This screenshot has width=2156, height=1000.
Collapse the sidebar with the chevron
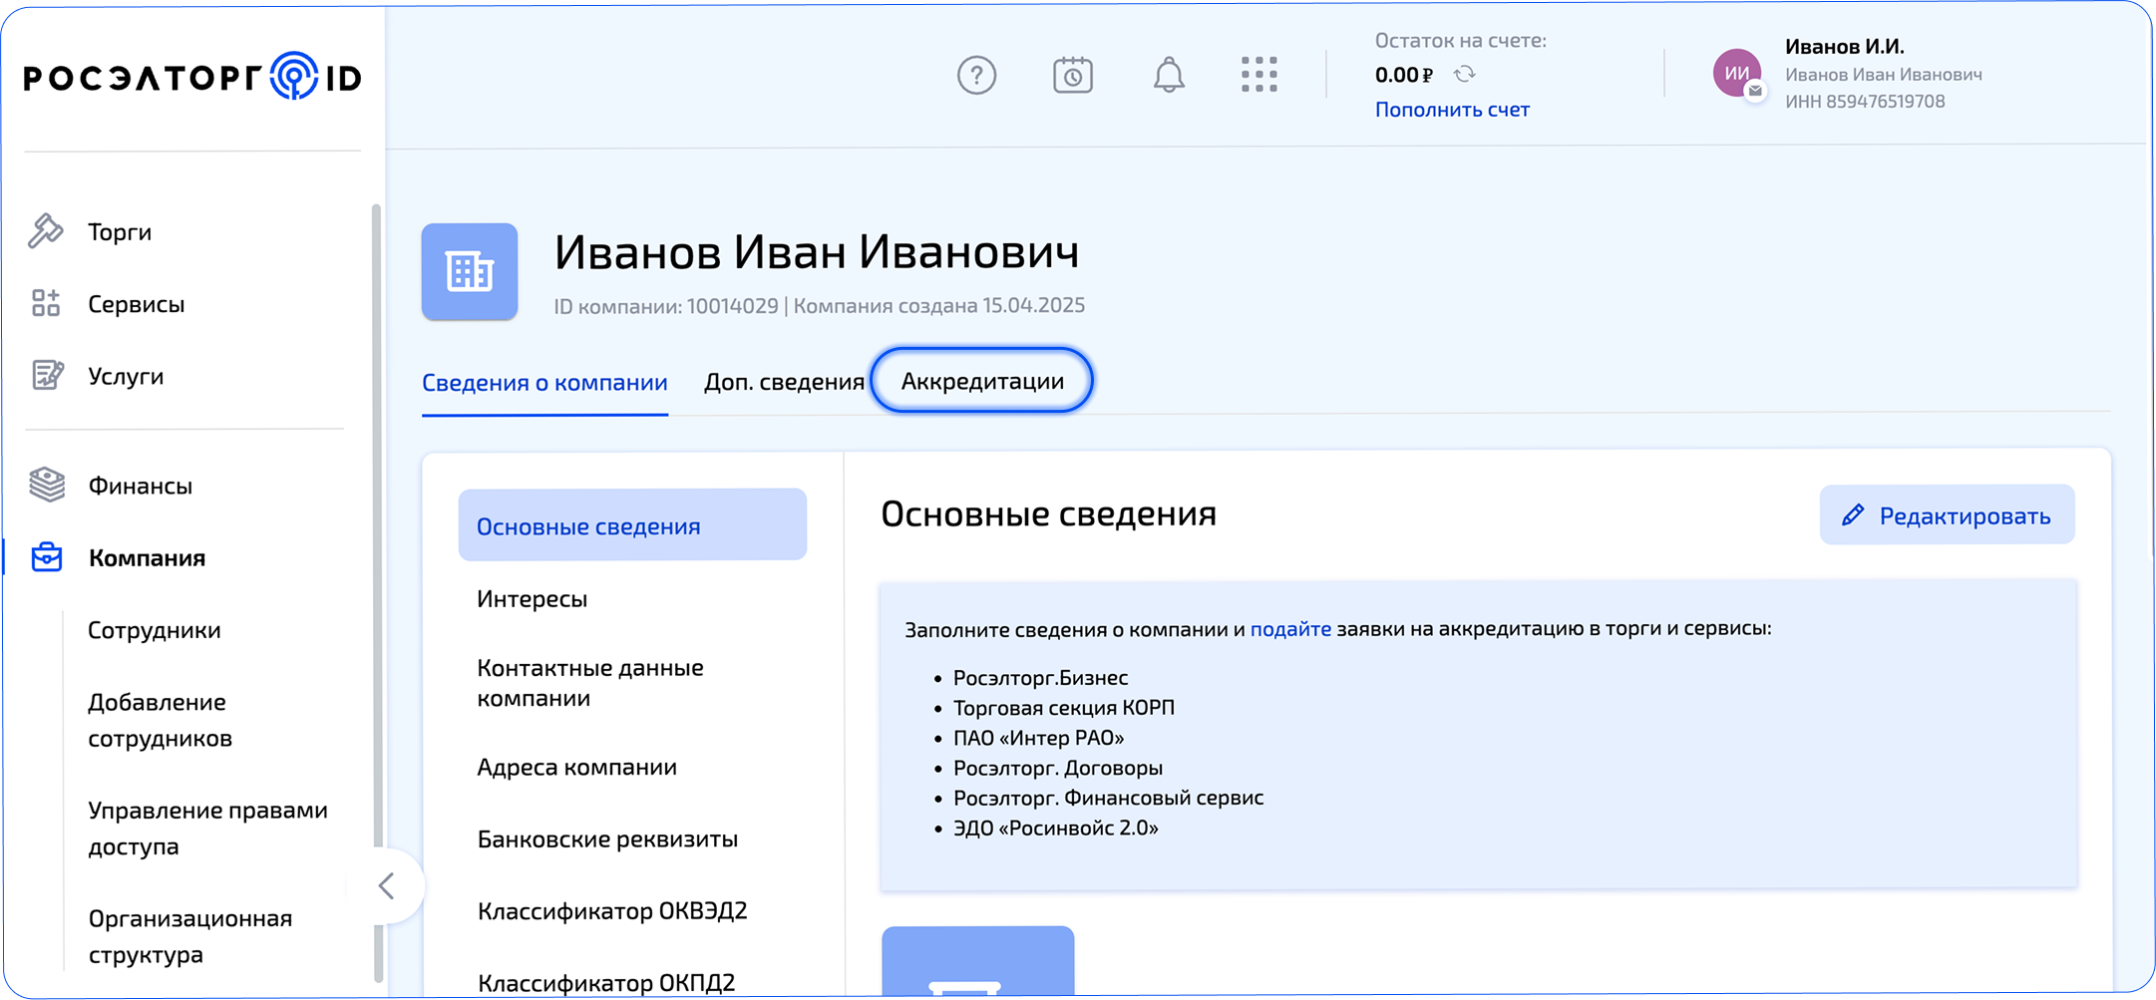387,886
